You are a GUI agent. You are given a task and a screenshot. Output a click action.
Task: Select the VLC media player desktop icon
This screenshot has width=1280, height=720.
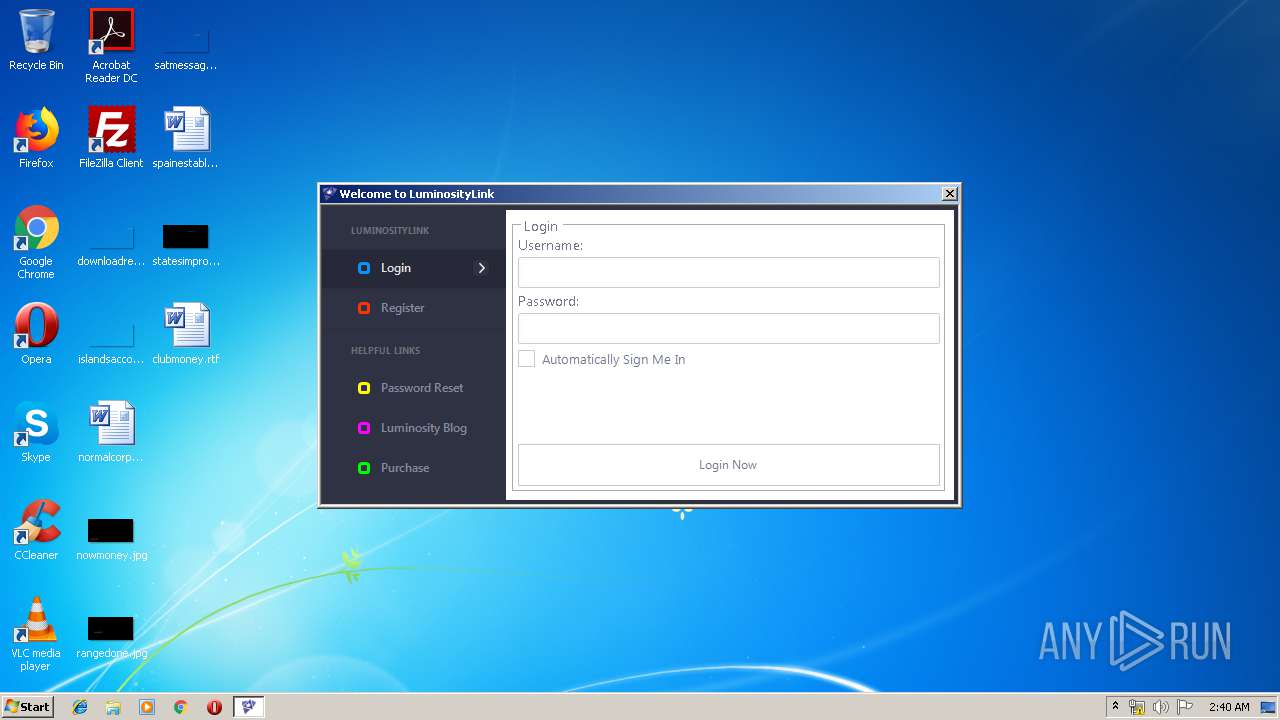pos(36,634)
